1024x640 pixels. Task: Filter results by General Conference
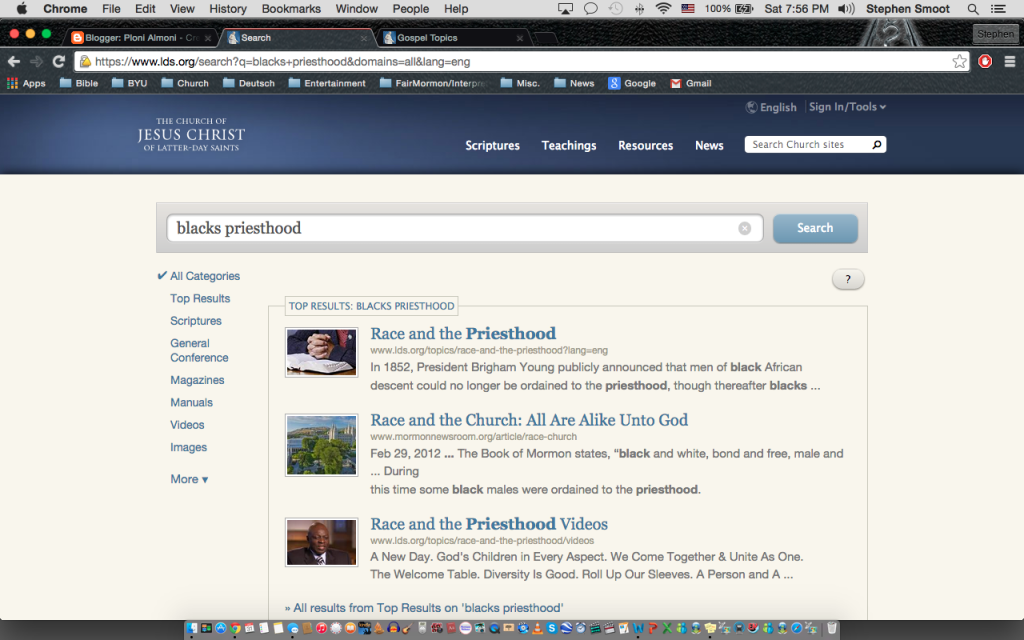[x=199, y=351]
